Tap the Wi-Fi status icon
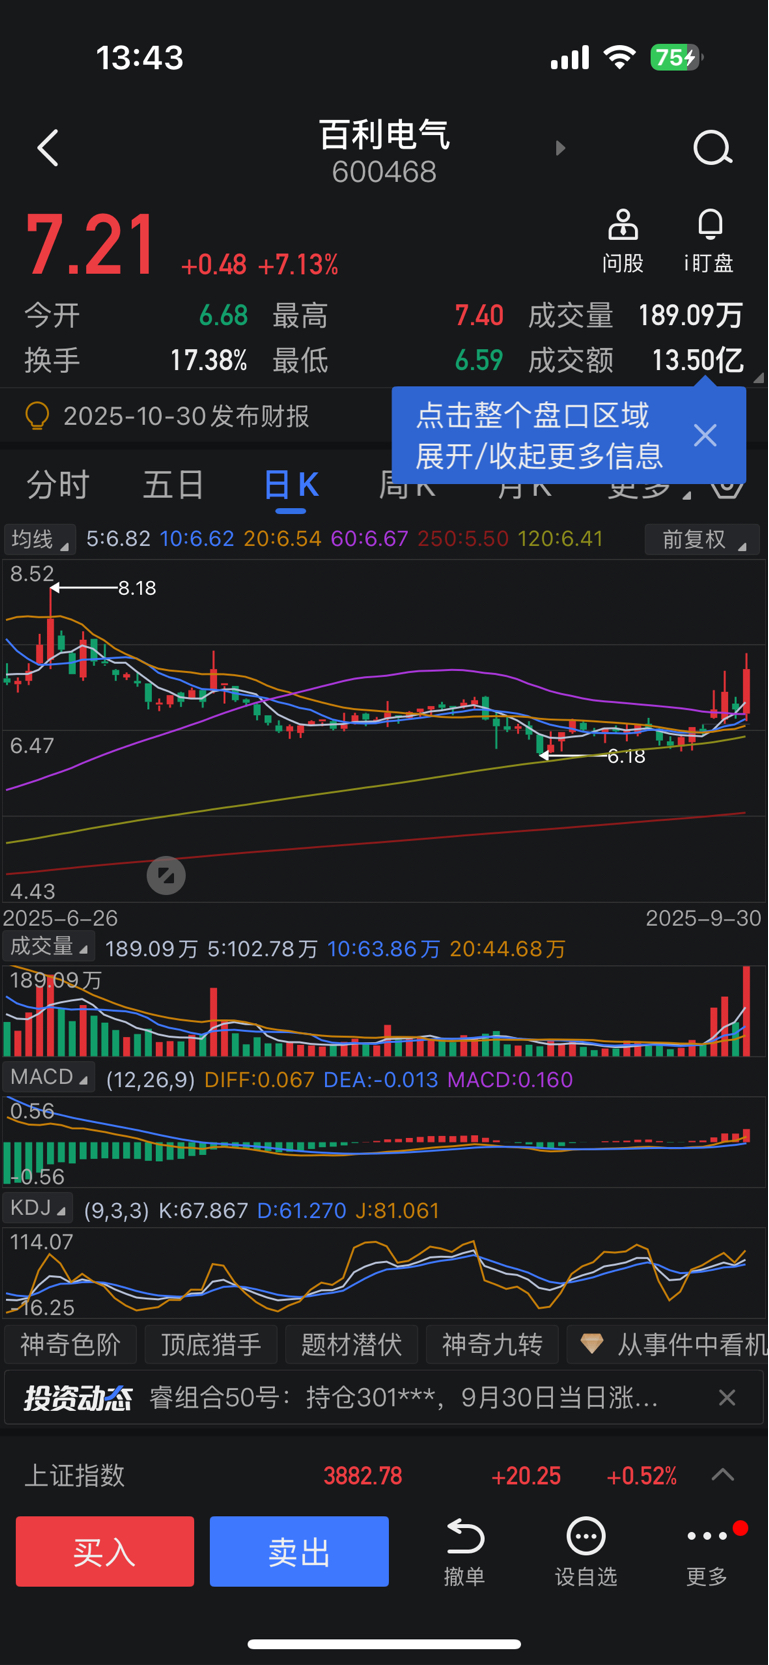 coord(620,57)
